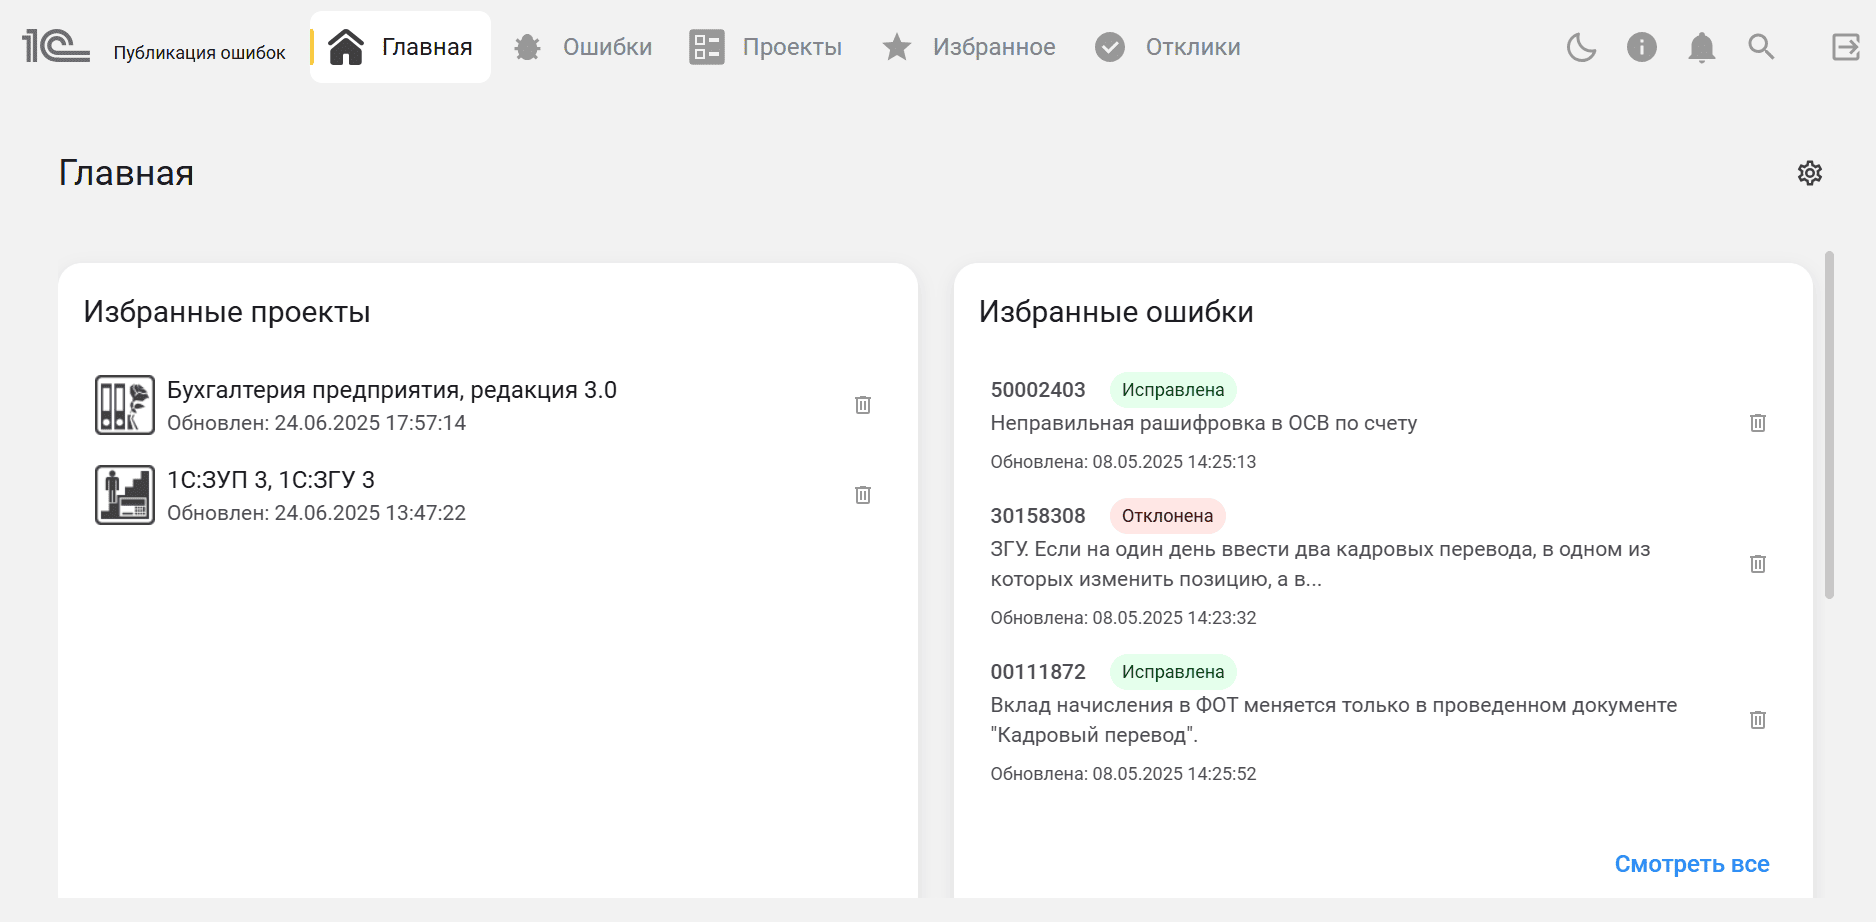Click the 1C logo icon
Image resolution: width=1876 pixels, height=922 pixels.
click(56, 46)
